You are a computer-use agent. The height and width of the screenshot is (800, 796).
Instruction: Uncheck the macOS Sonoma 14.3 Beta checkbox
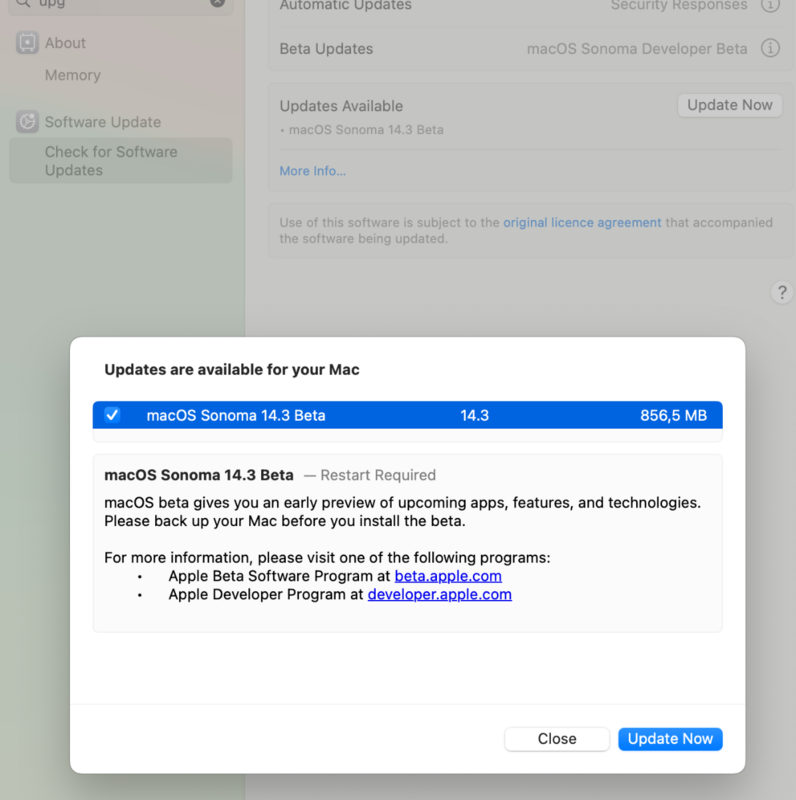click(112, 415)
